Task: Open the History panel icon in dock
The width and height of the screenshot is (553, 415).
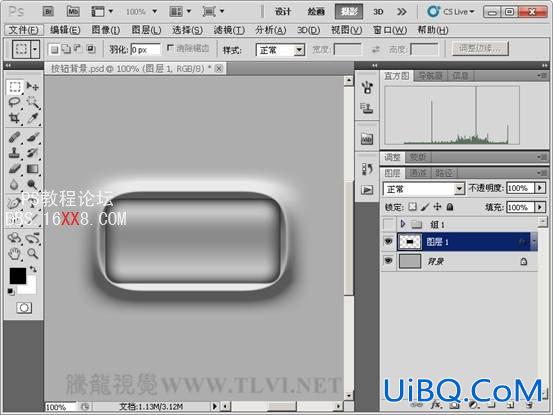Action: click(367, 169)
